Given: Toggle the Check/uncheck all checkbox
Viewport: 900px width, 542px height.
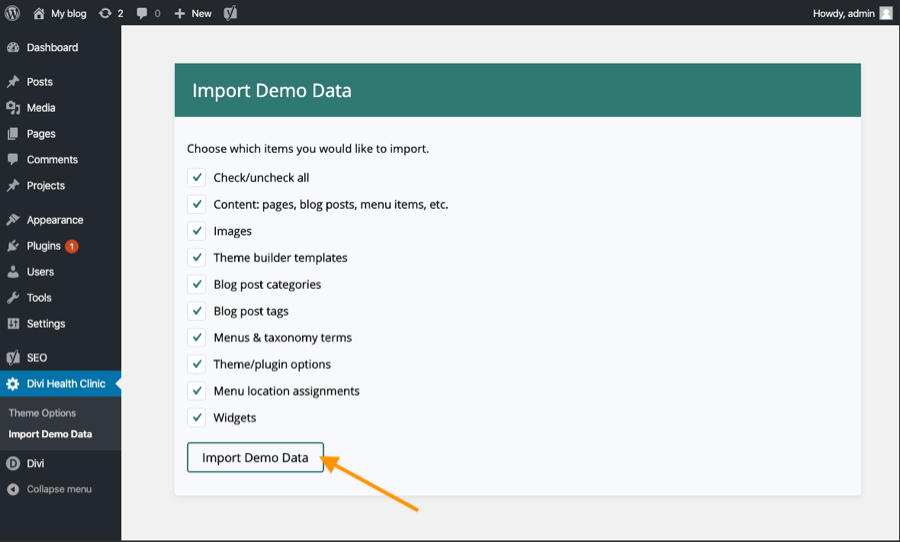Looking at the screenshot, I should click(x=196, y=177).
